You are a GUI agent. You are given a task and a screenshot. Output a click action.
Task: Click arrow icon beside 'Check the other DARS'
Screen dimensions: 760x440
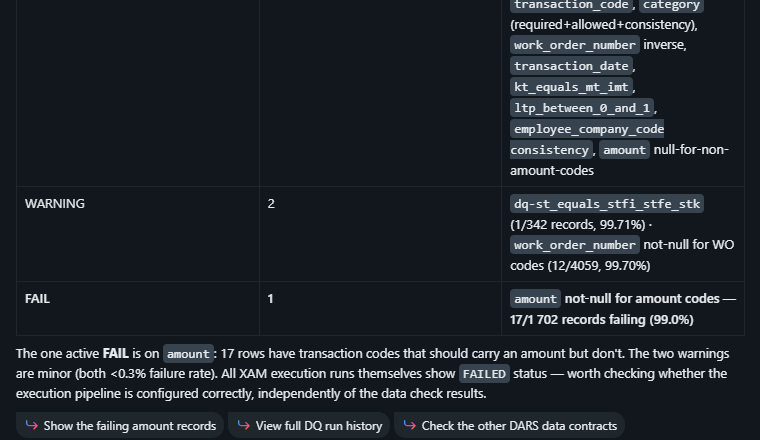410,425
